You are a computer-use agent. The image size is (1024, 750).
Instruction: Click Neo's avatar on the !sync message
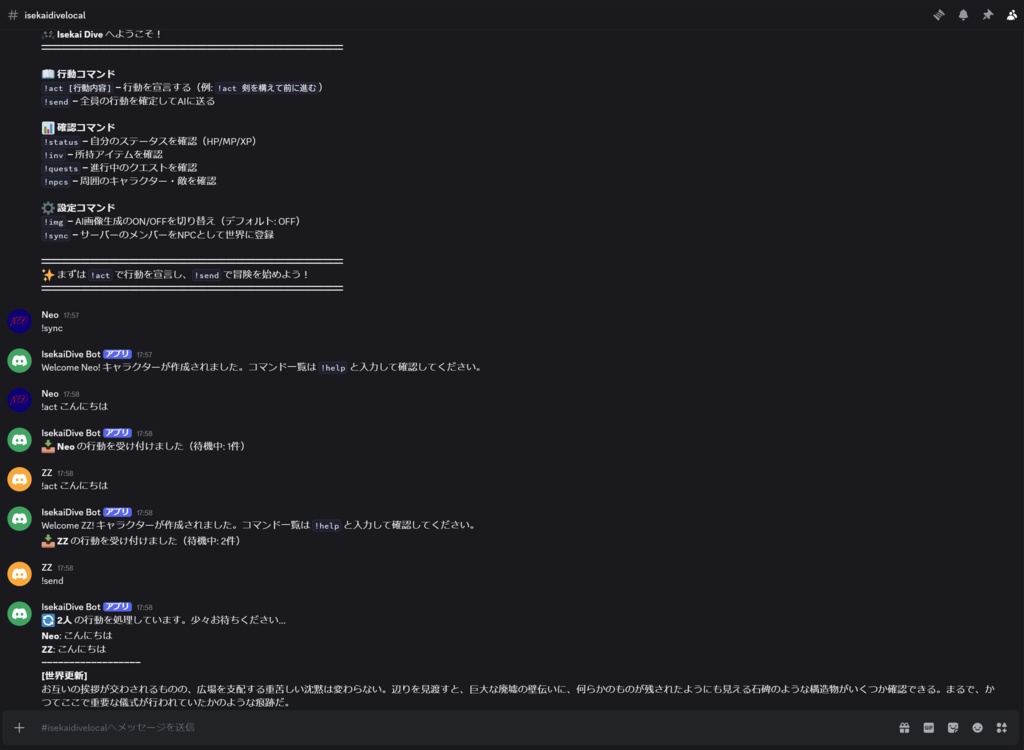point(20,321)
